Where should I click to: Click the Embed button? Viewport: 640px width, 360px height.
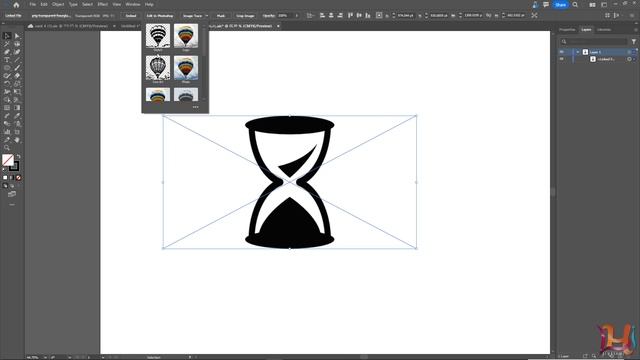[131, 16]
